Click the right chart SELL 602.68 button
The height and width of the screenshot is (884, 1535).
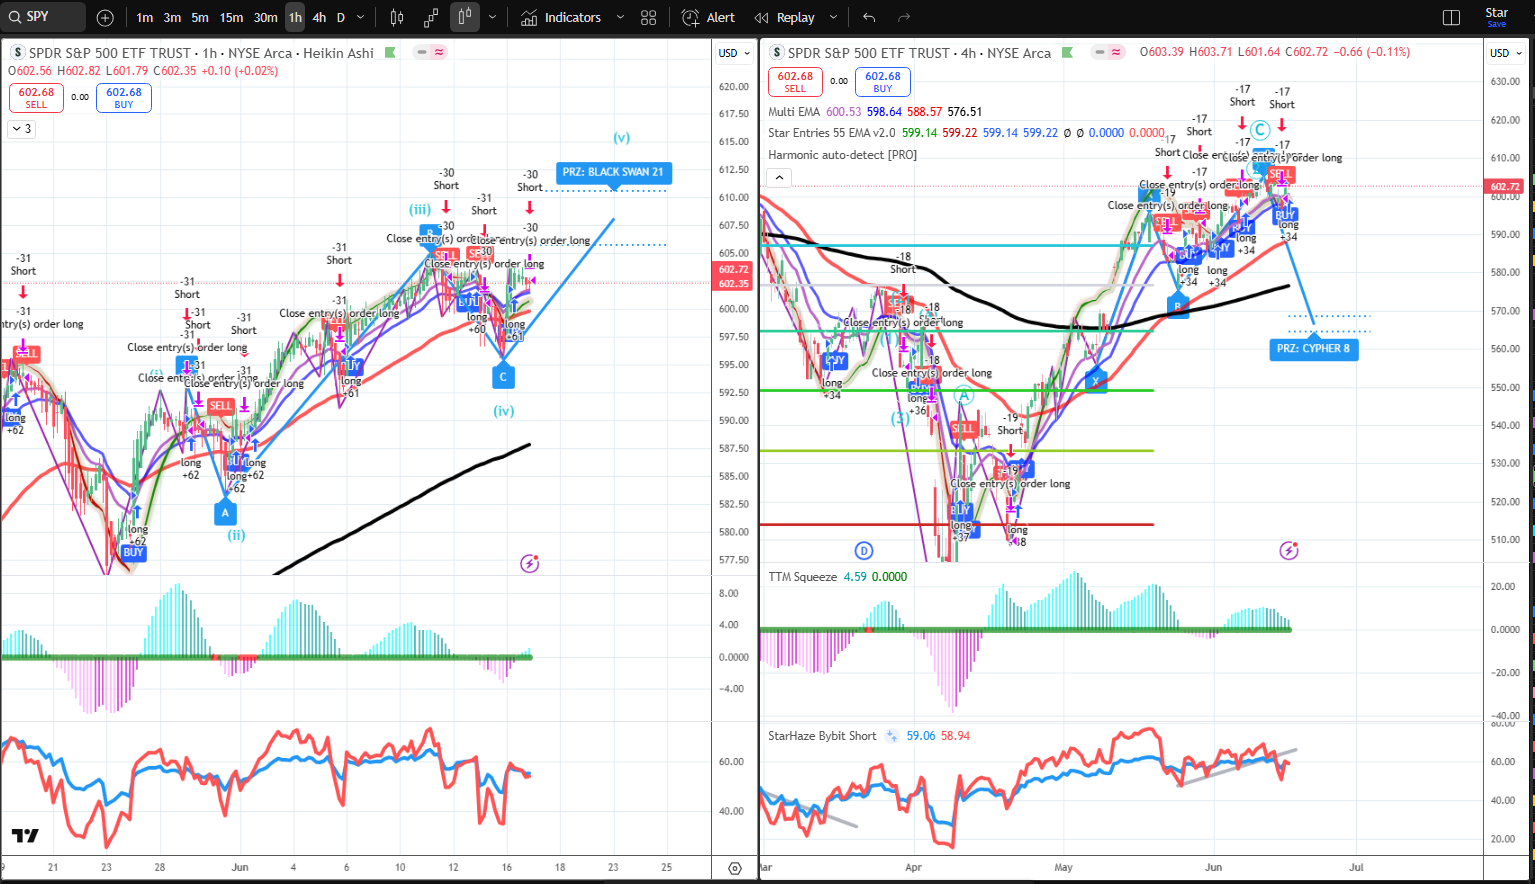795,81
